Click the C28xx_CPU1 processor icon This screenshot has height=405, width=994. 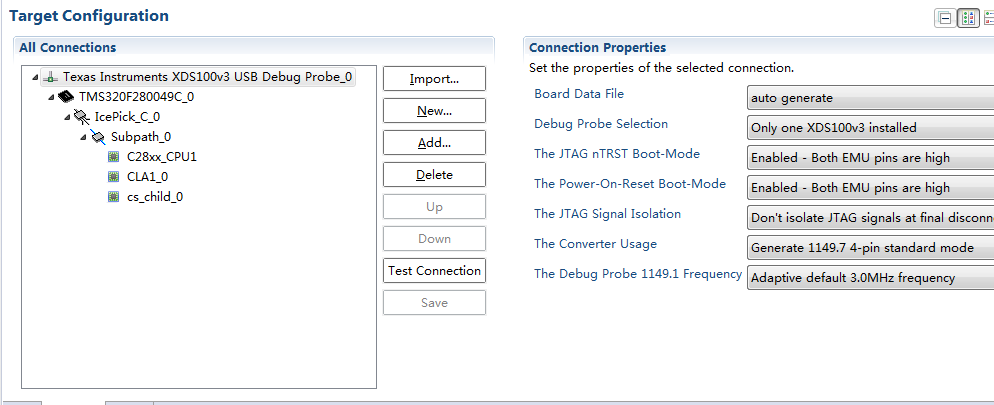[113, 157]
